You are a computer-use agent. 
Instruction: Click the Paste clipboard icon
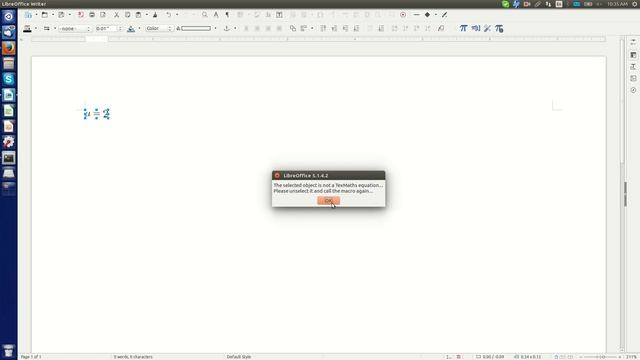[138, 15]
